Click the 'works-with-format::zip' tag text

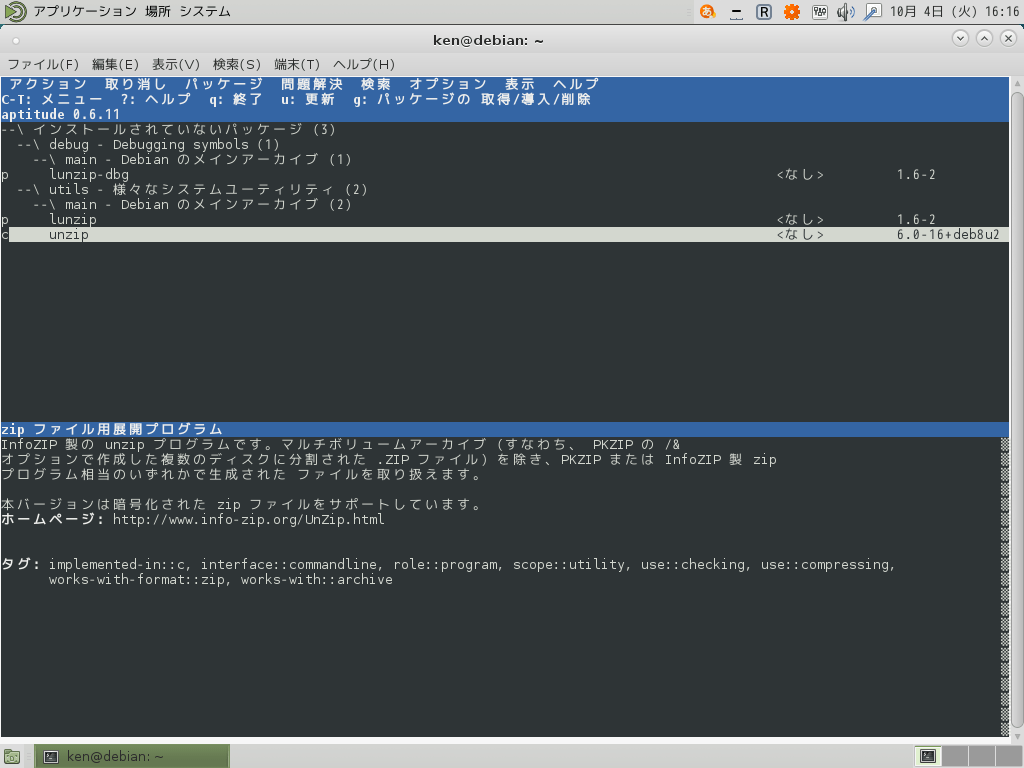coord(136,580)
